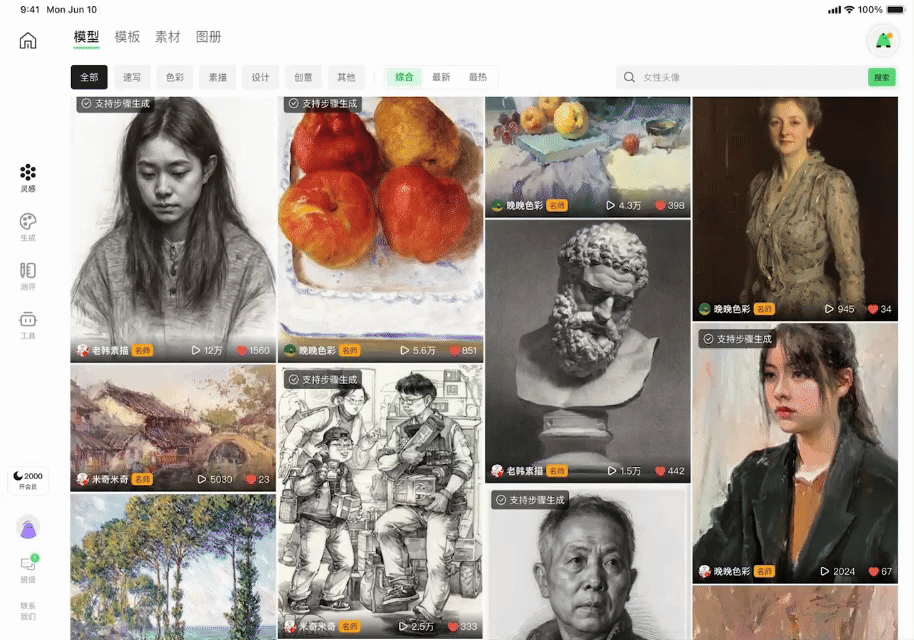Open the old village bridge watercolor

click(x=173, y=428)
